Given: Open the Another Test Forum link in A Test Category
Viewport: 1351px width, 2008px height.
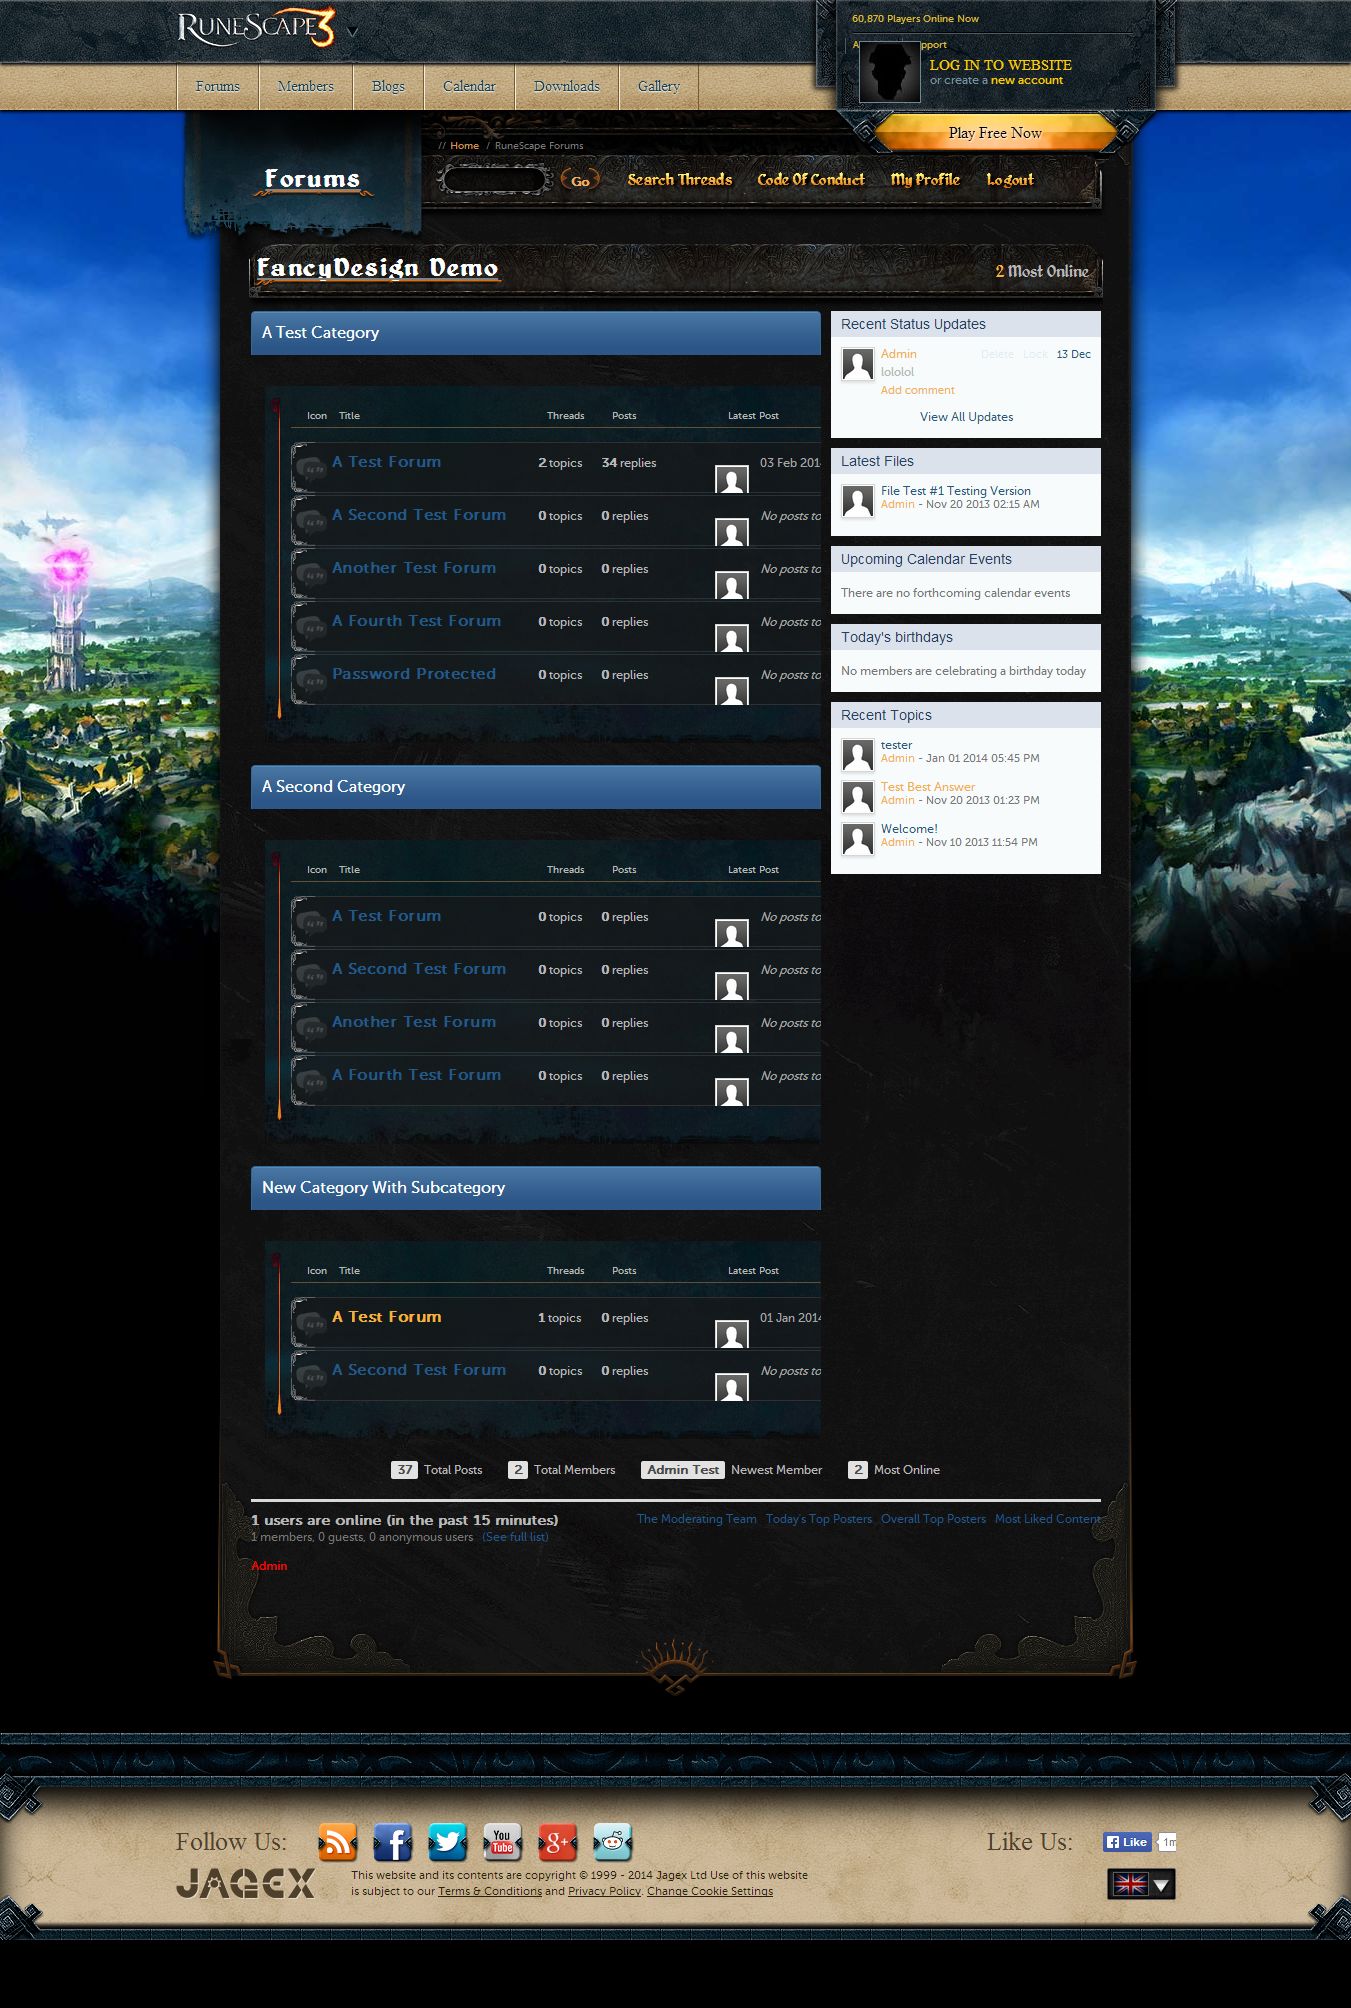Looking at the screenshot, I should tap(414, 568).
